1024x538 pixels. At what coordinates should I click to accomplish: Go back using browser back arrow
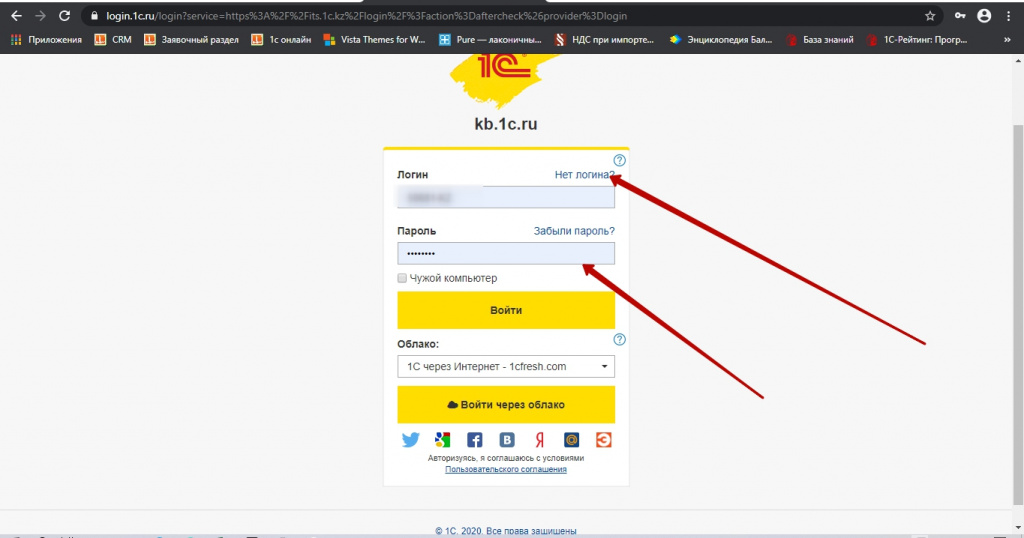pyautogui.click(x=16, y=16)
